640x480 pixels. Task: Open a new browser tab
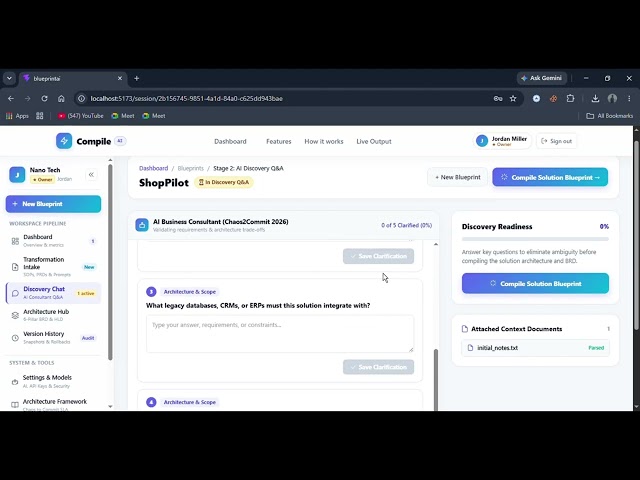coord(137,78)
